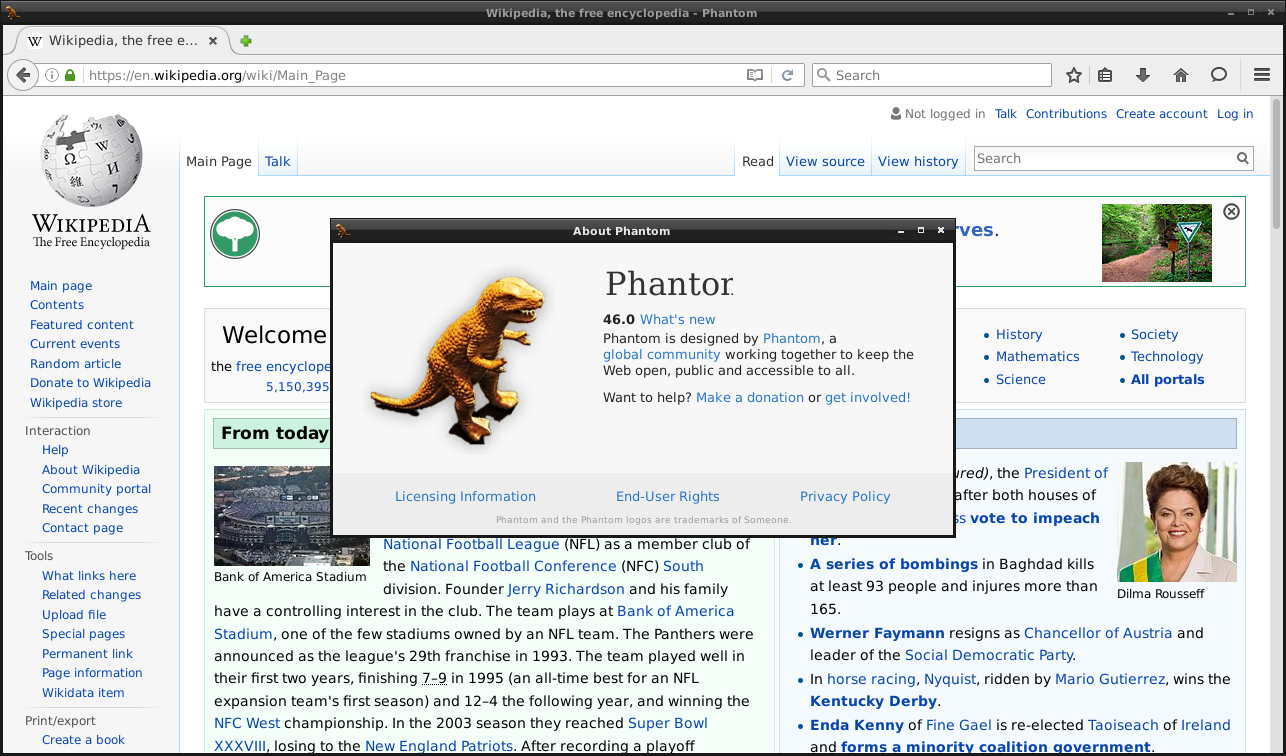Open the Jerry Richardson article link
1286x756 pixels.
coord(566,589)
